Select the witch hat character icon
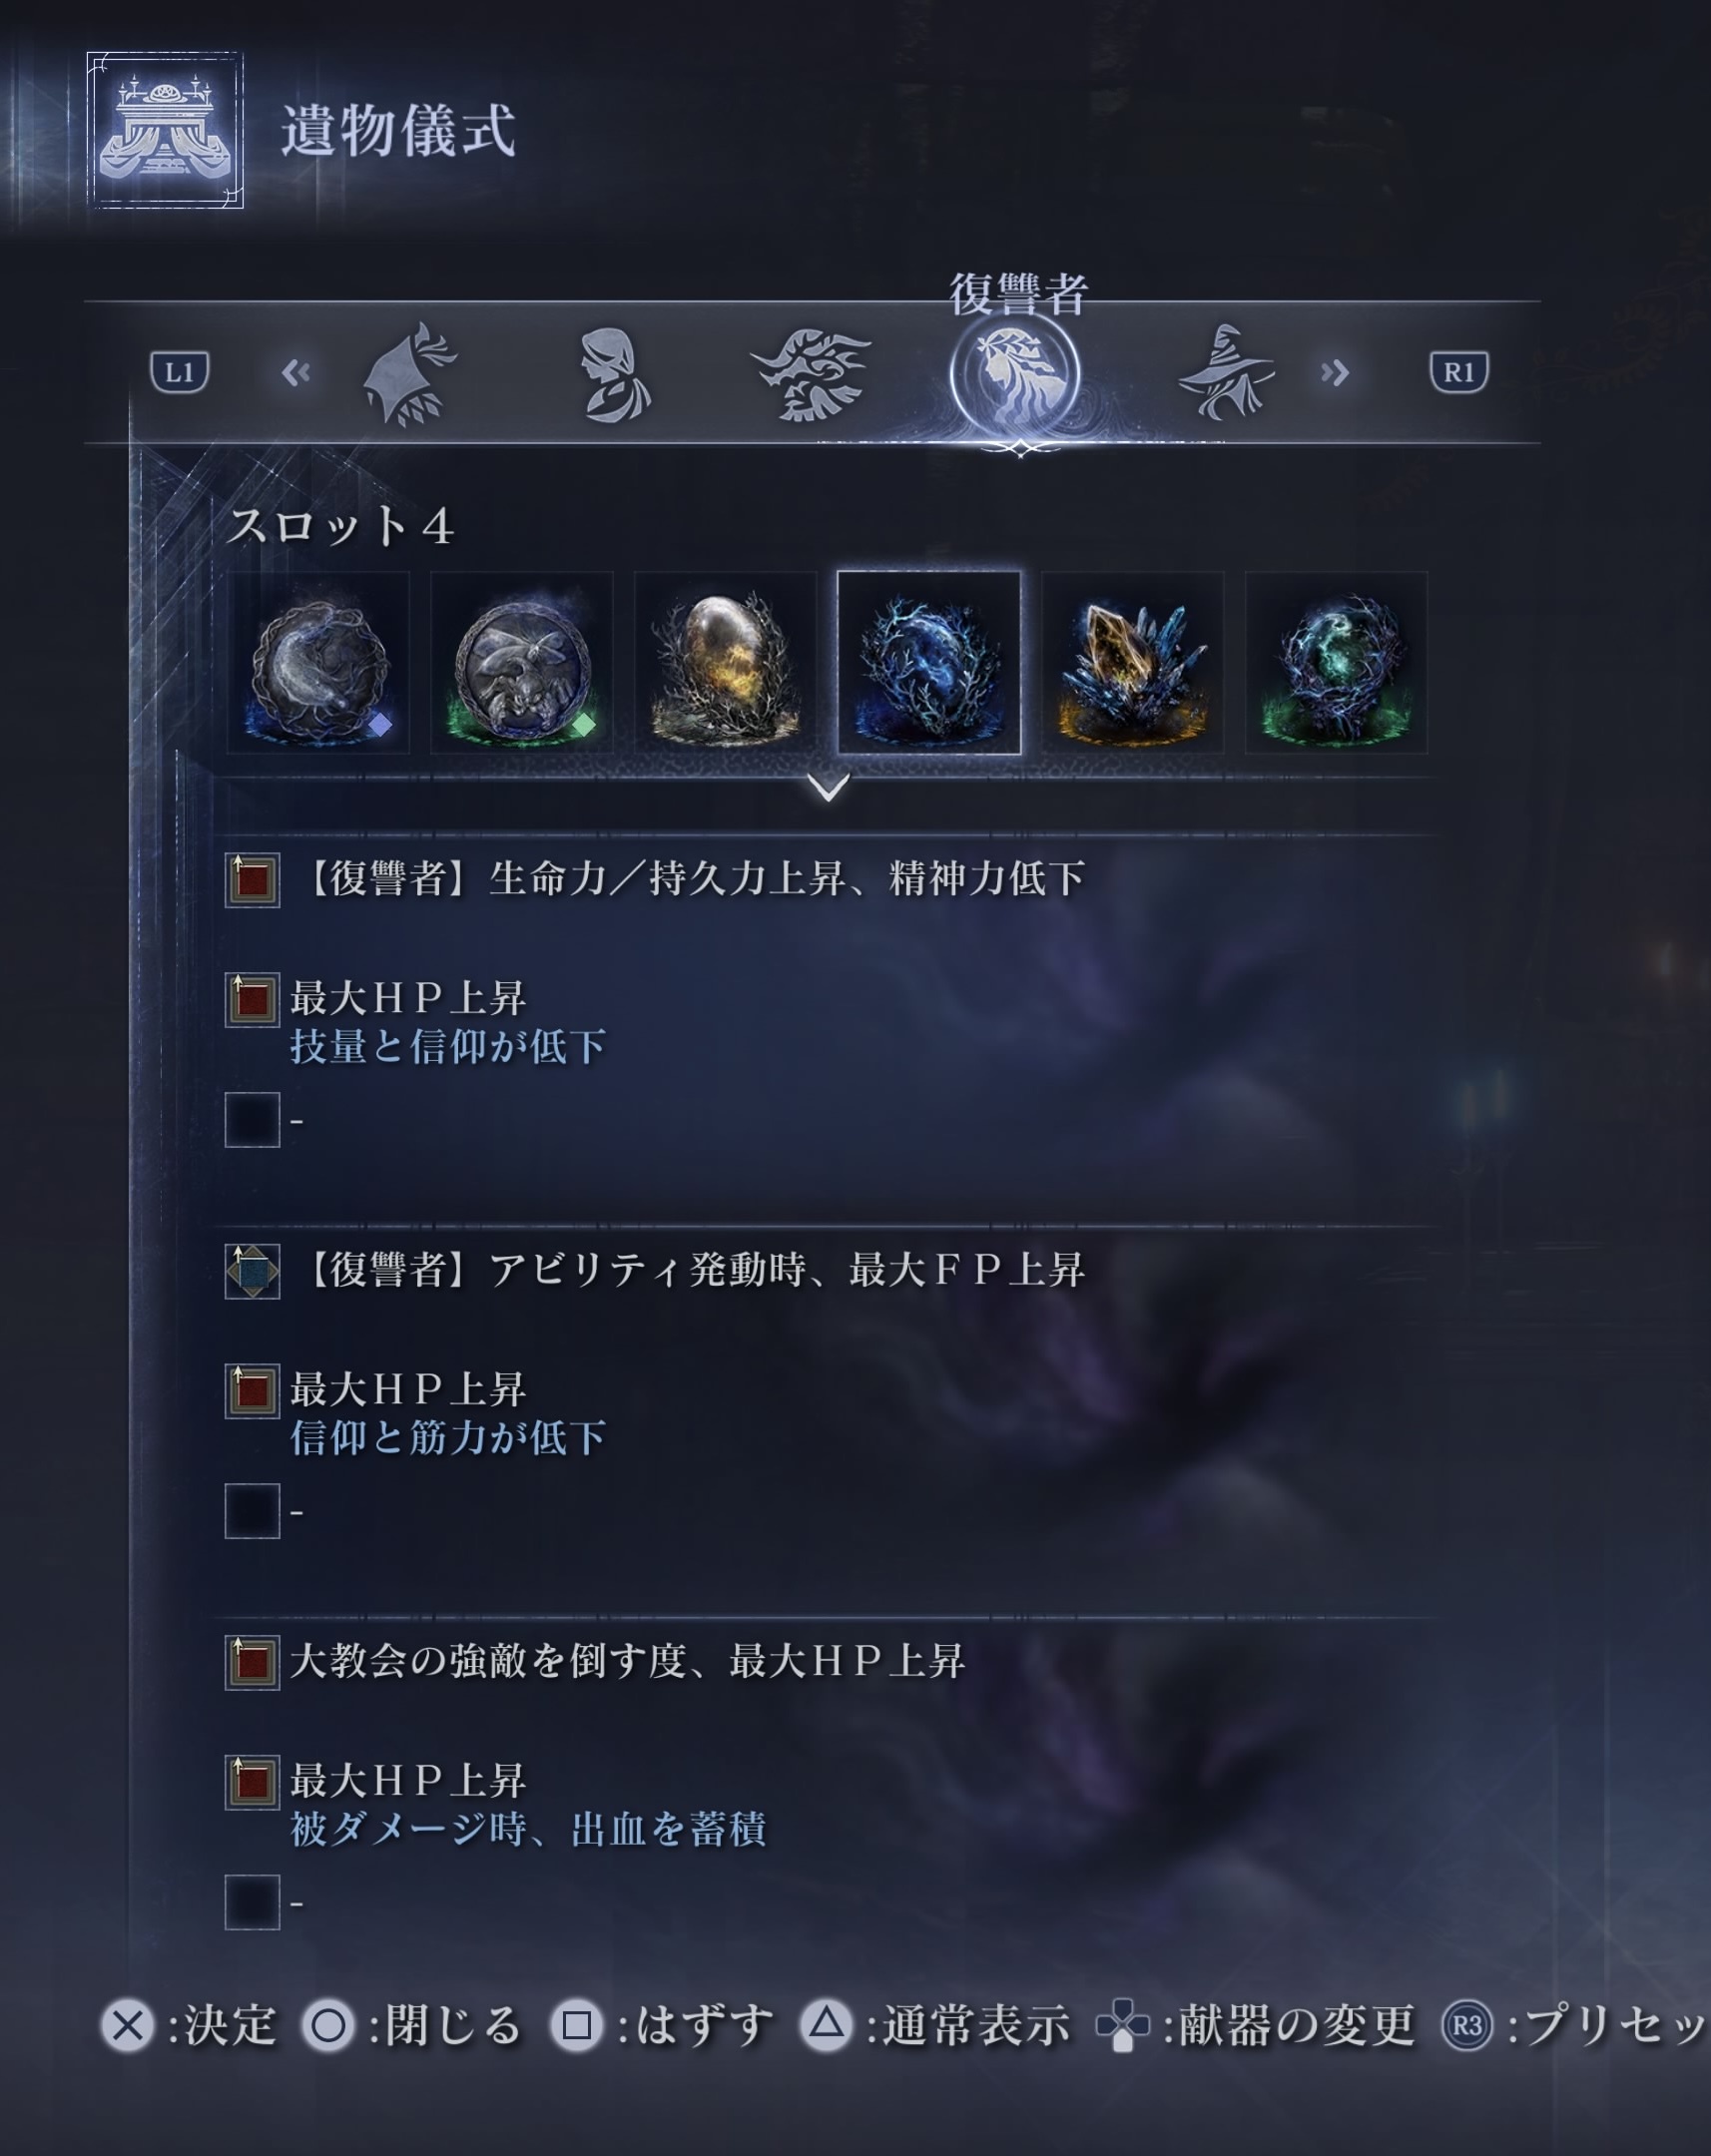 (1226, 372)
